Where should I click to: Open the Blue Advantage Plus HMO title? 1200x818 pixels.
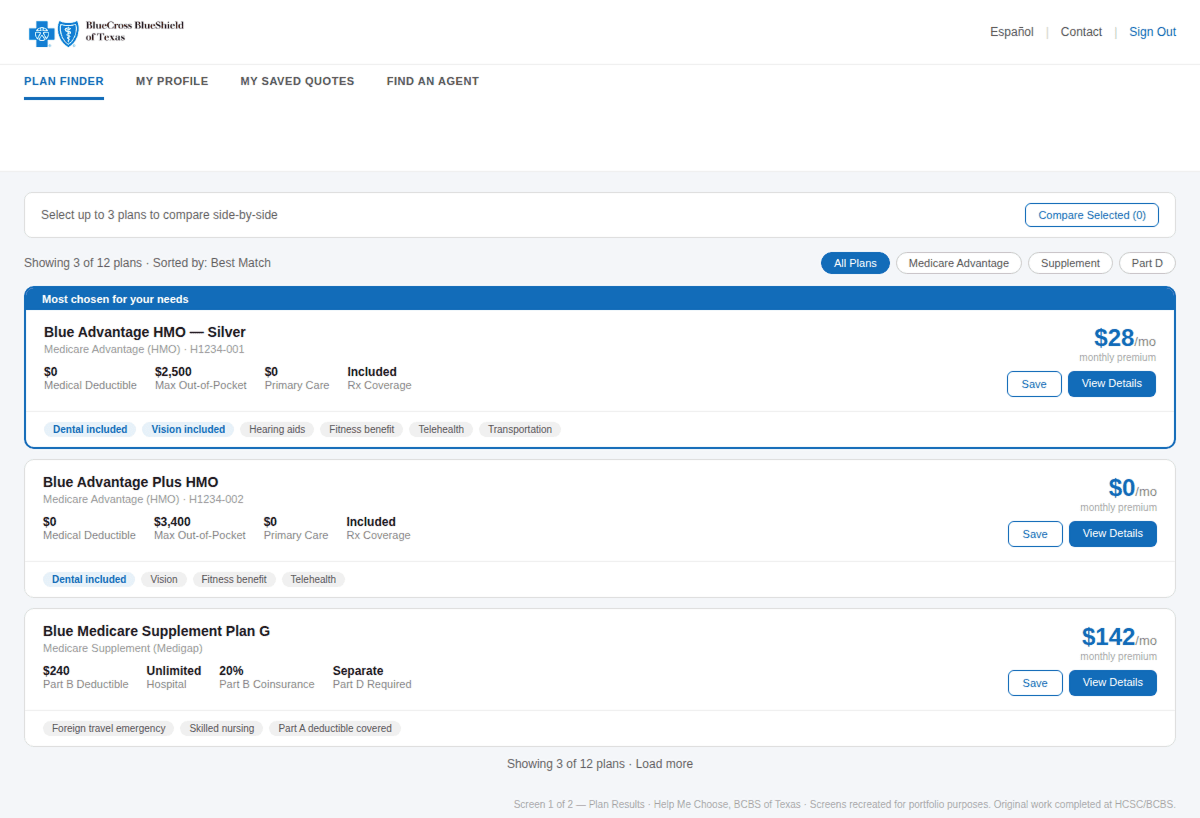pyautogui.click(x=130, y=482)
